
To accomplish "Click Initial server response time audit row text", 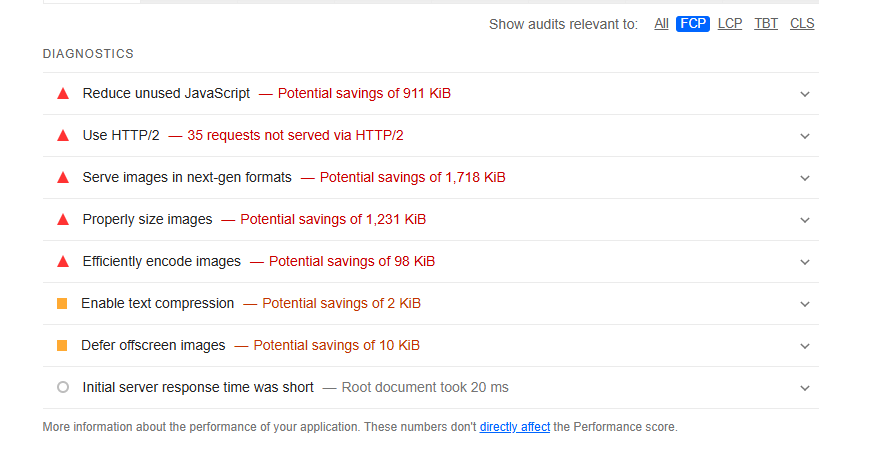I will [198, 387].
